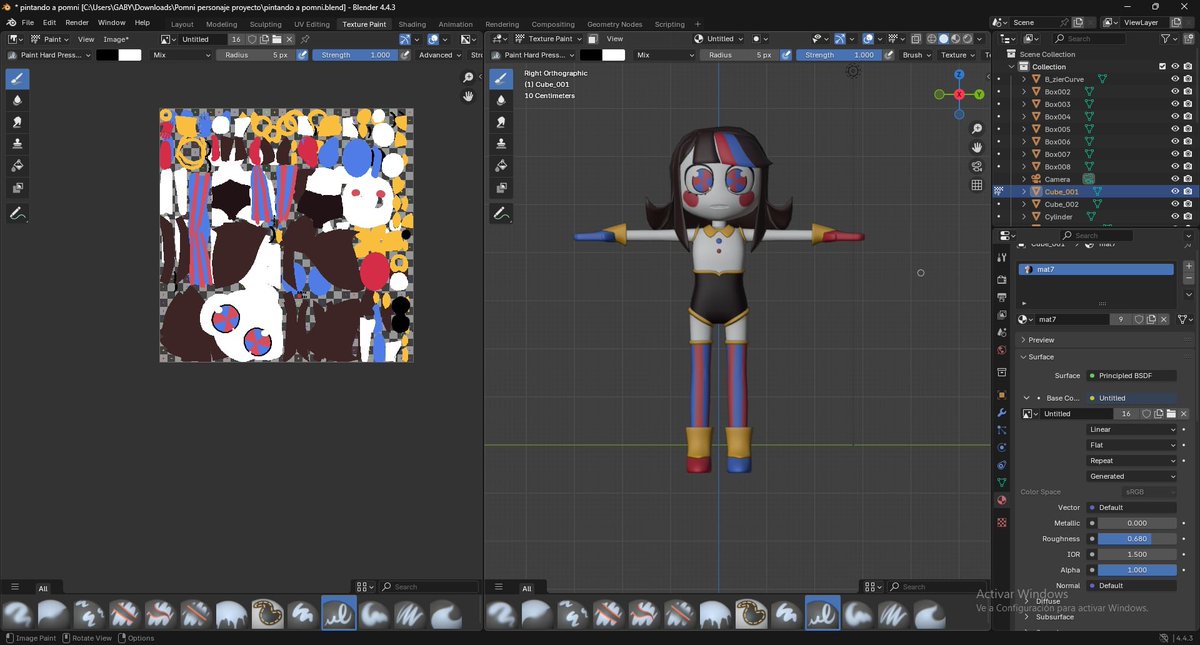
Task: Switch to the Shading workspace tab
Action: (412, 24)
